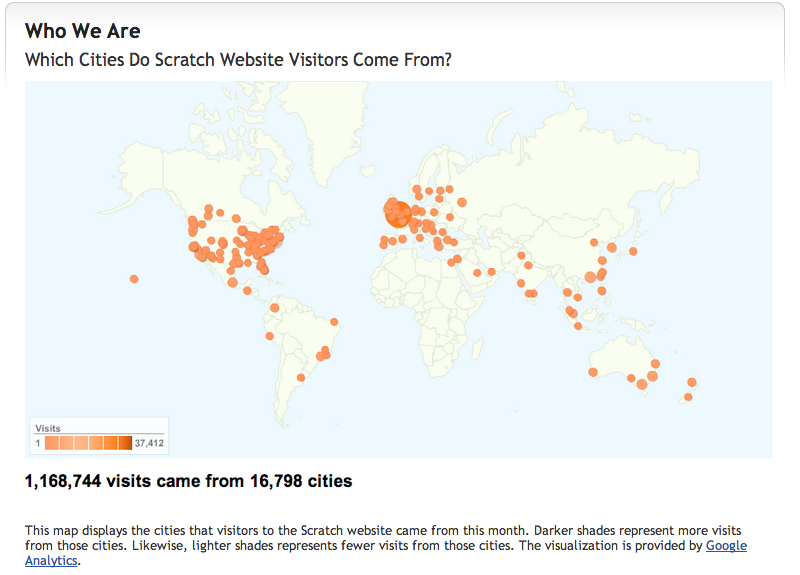
Task: Select the northeastern Australia coast marker
Action: [x=655, y=364]
